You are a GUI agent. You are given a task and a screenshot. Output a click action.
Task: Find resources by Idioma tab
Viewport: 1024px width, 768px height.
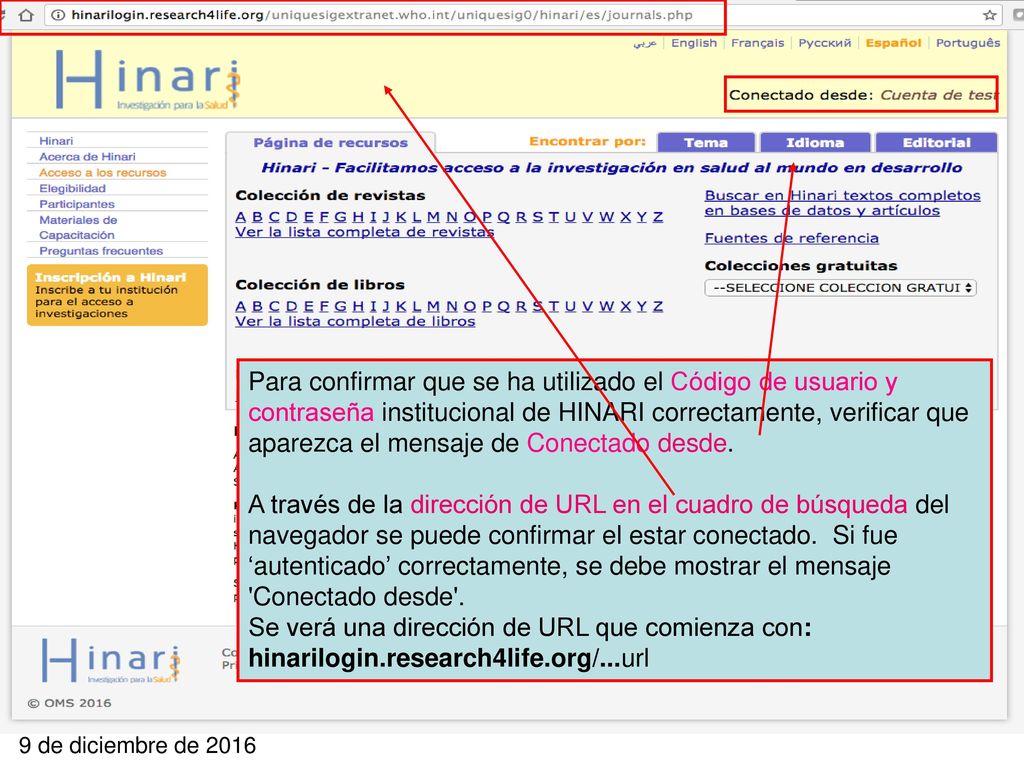[814, 142]
